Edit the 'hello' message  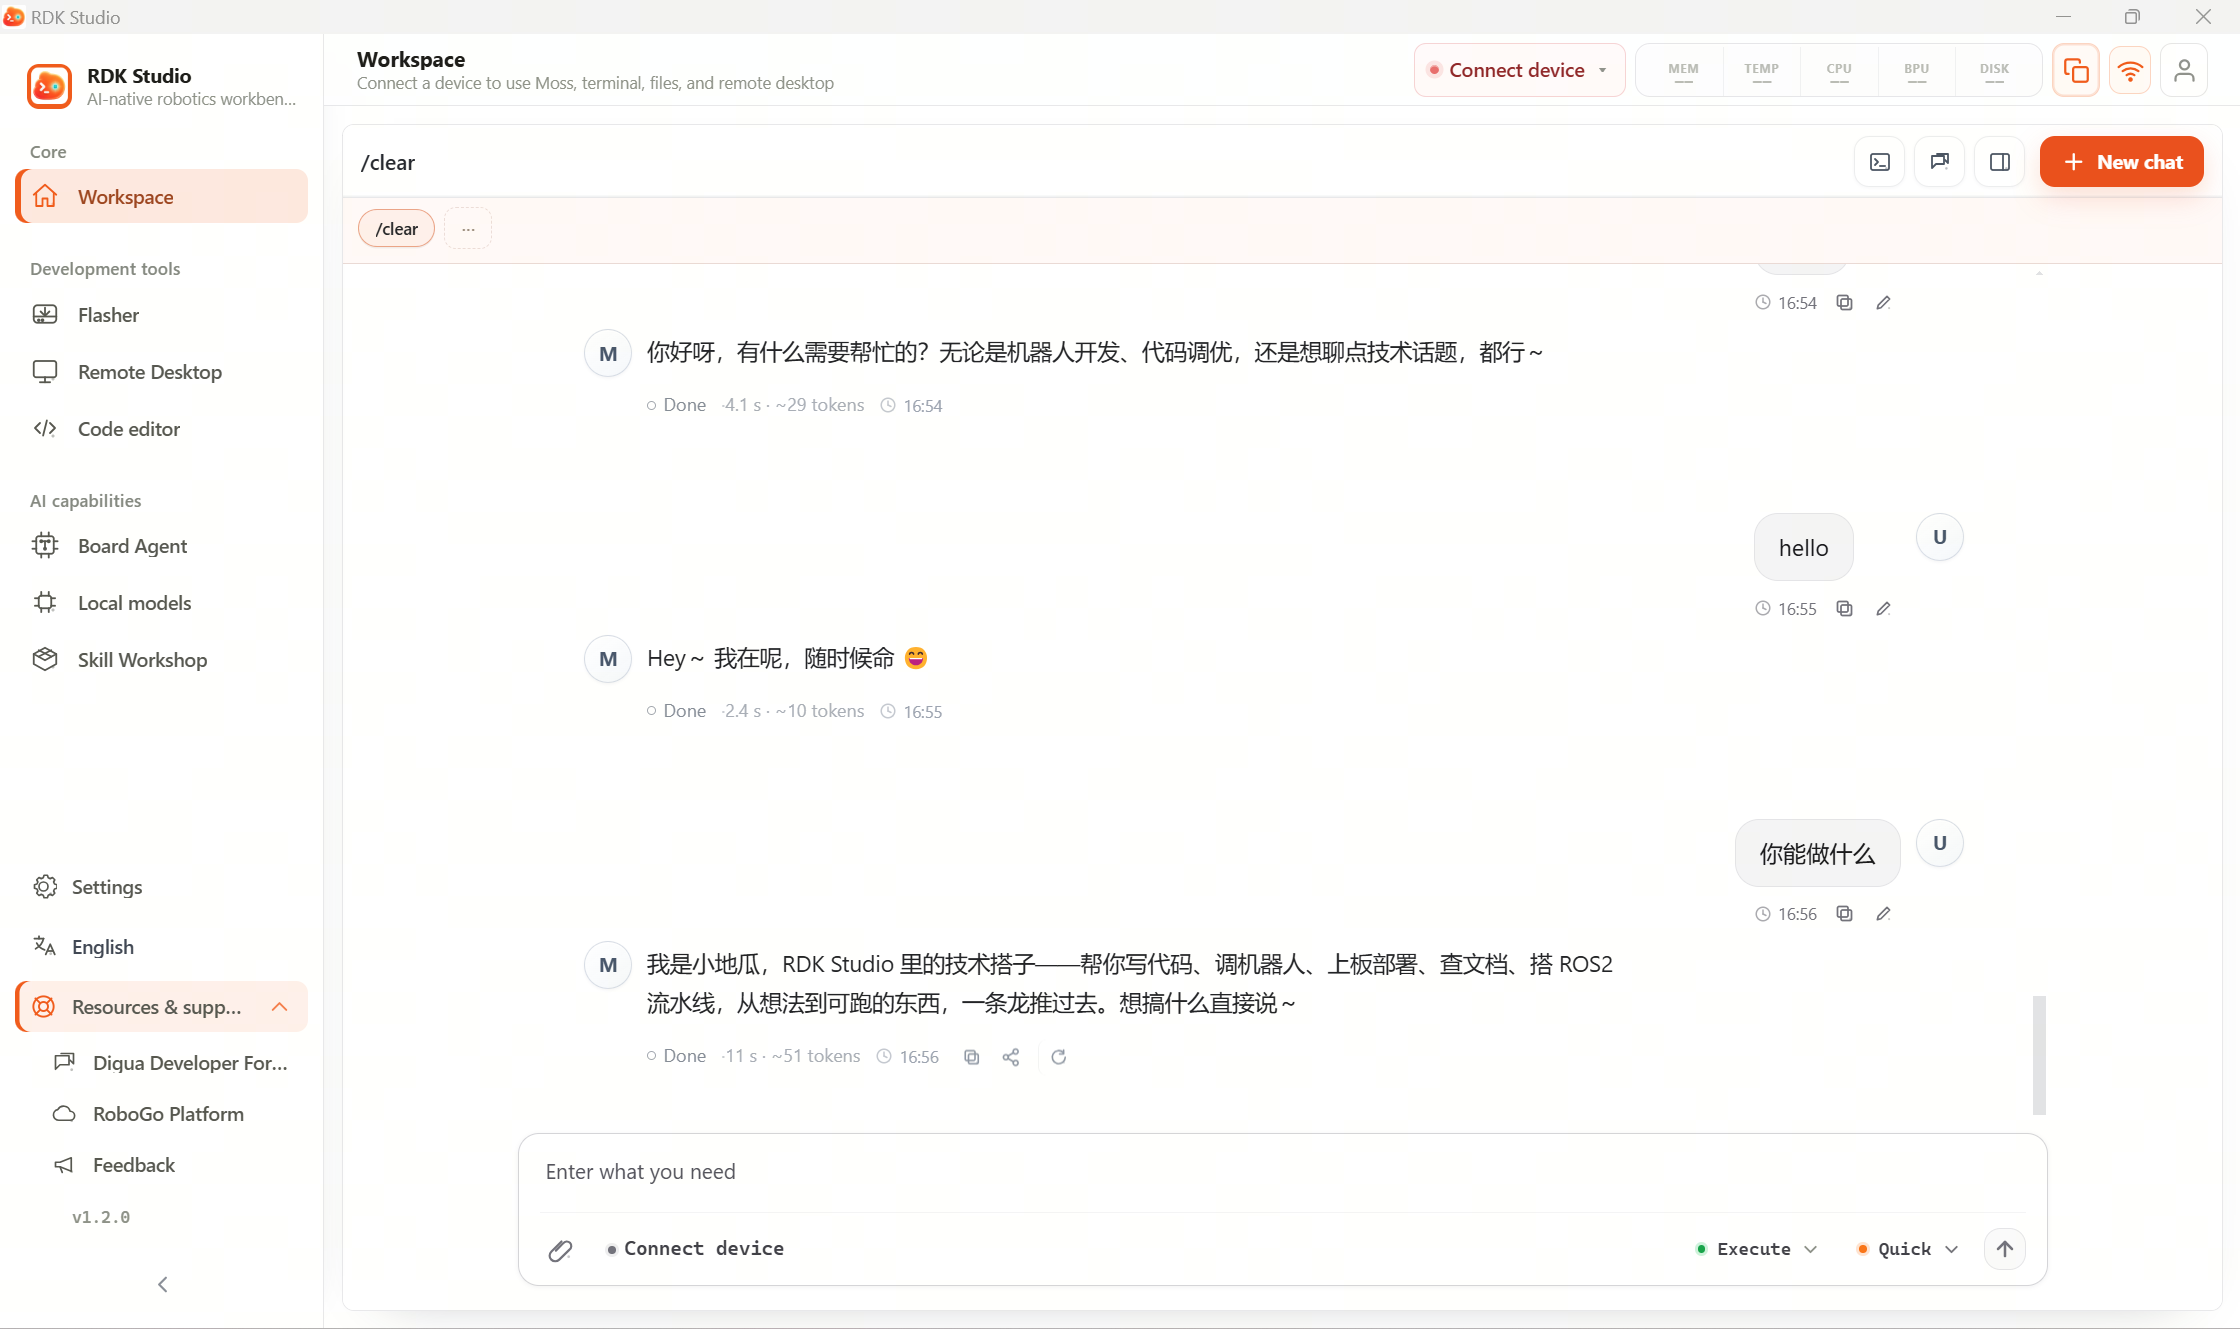1884,609
